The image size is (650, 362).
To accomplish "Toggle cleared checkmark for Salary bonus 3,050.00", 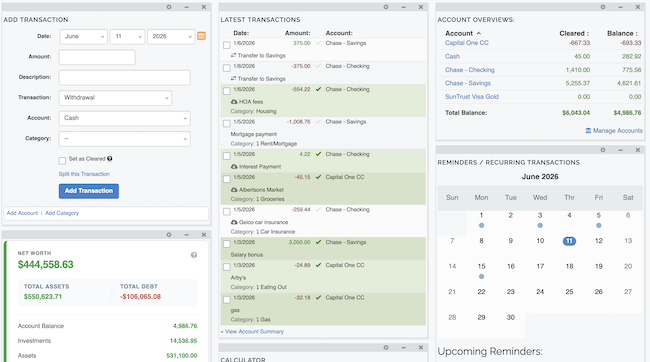I will tap(318, 242).
